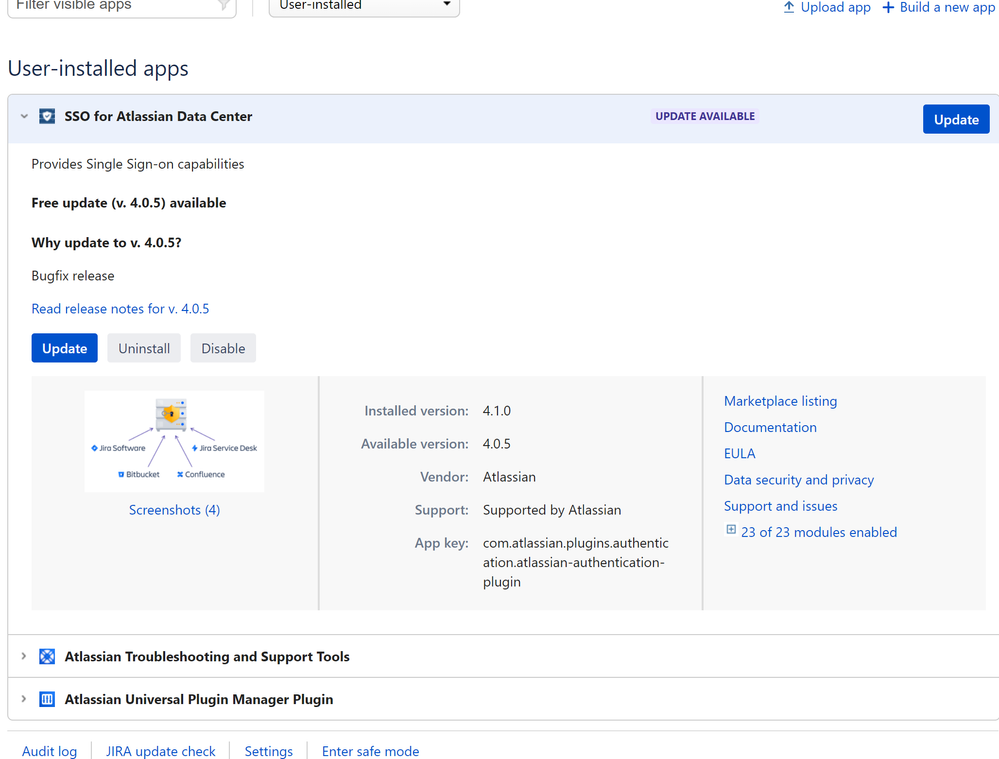Screen dimensions: 999x759
Task: Click the SSO for Atlassian Data Center shield icon
Action: tap(47, 116)
